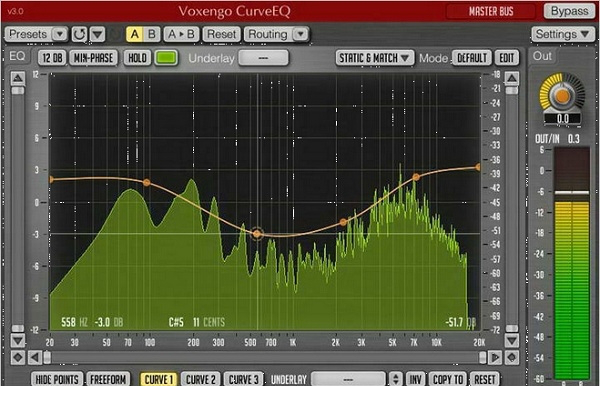Click the C#5 note readout
600x401 pixels.
pyautogui.click(x=176, y=322)
